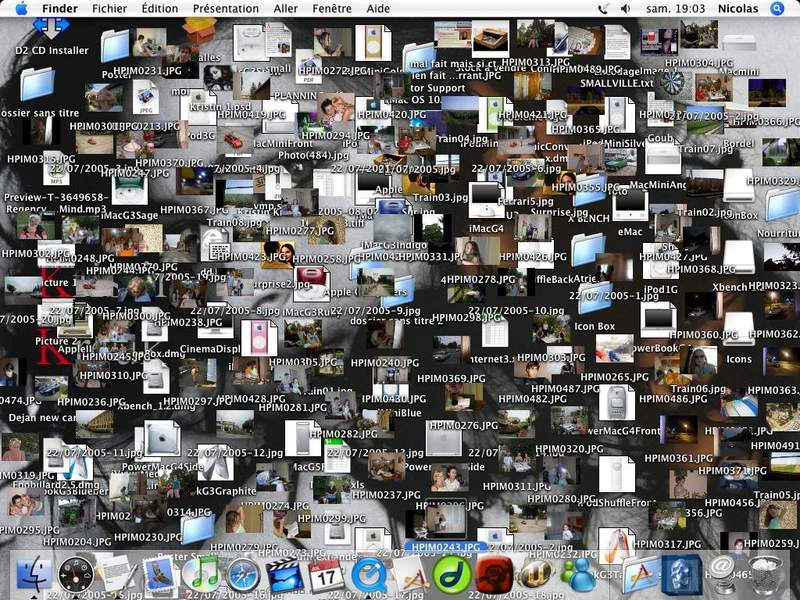
Task: Launch Dreamweaver green icon in Dock
Action: (452, 575)
